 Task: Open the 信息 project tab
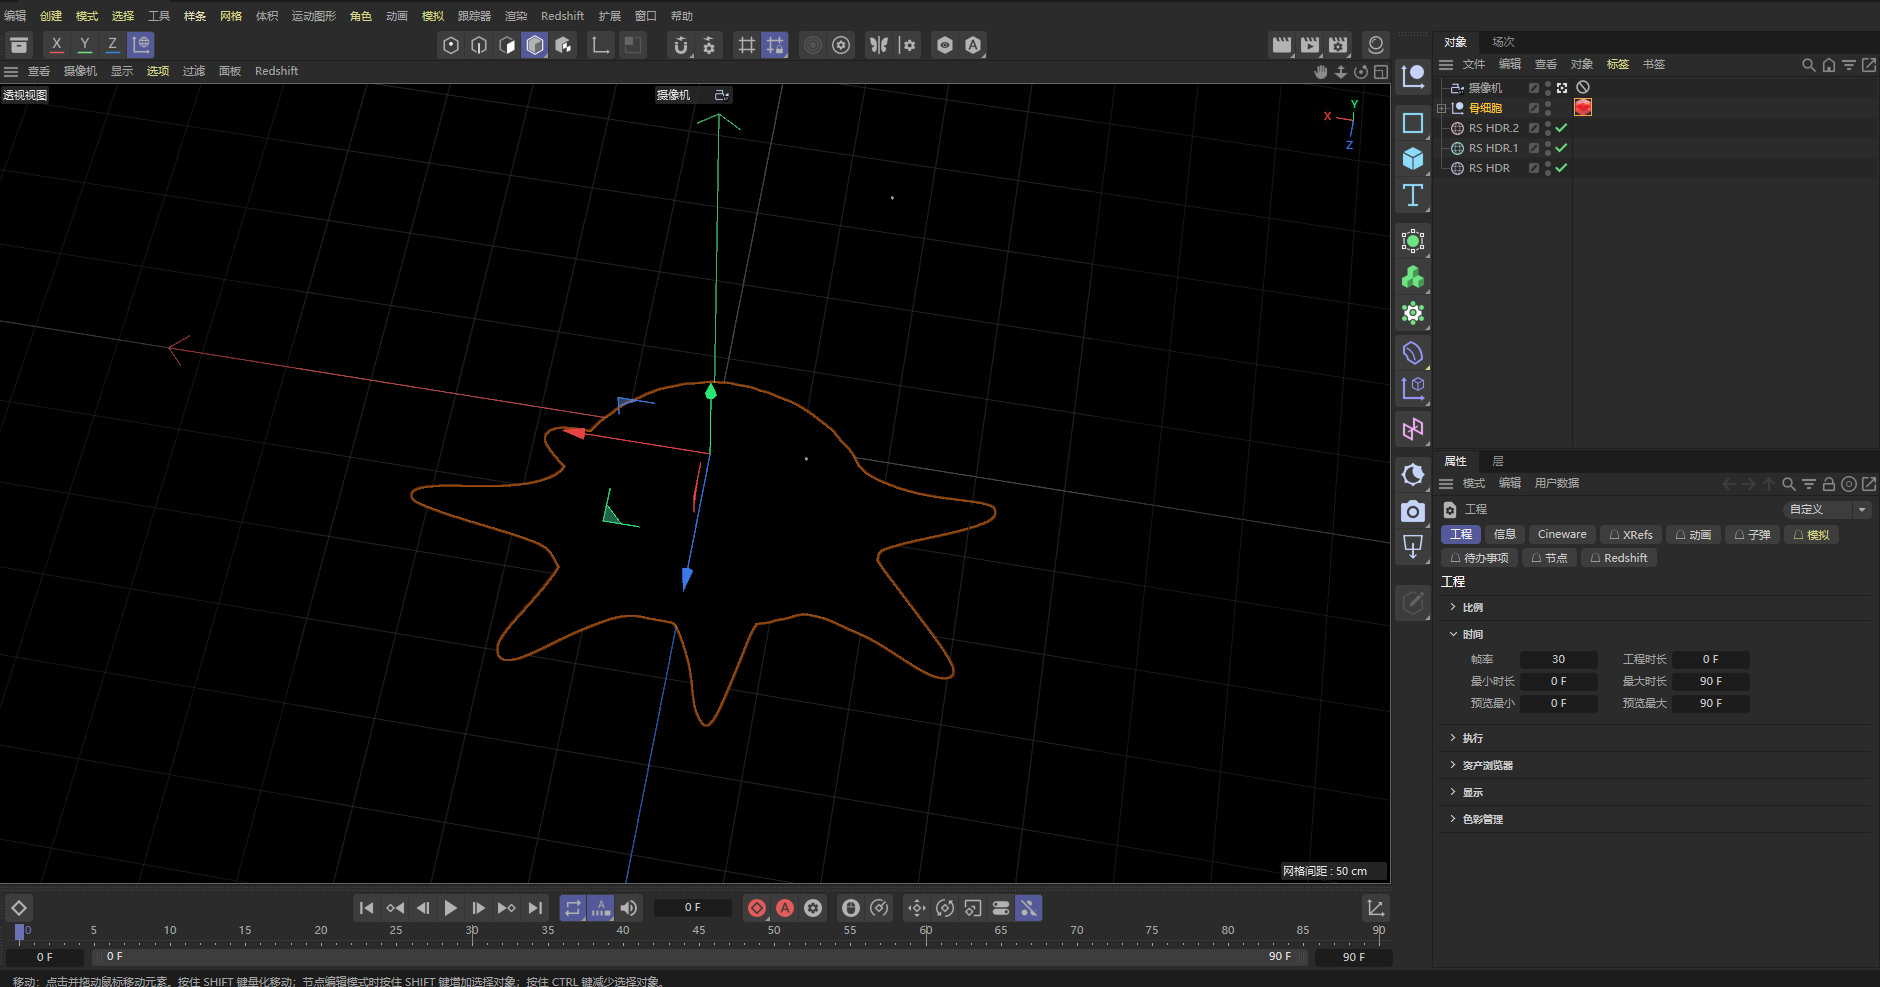1504,534
